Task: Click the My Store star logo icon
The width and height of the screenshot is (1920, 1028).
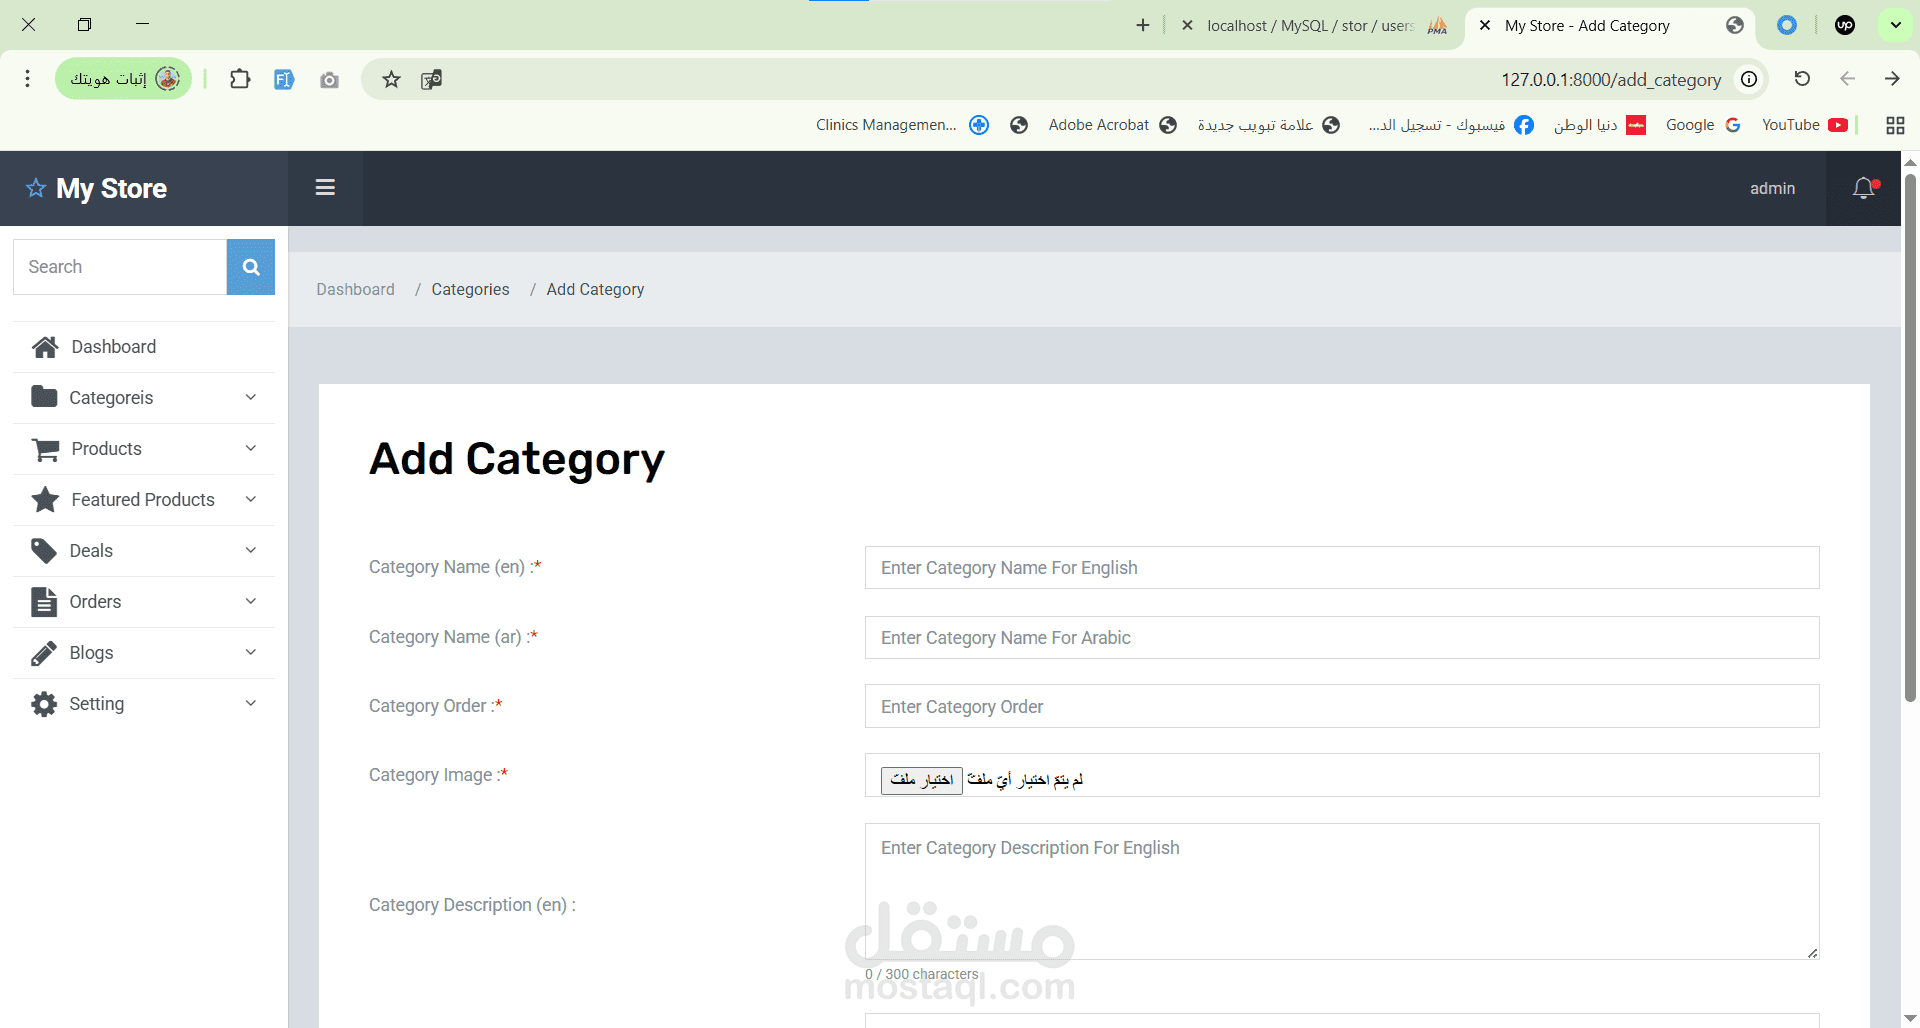Action: point(36,188)
